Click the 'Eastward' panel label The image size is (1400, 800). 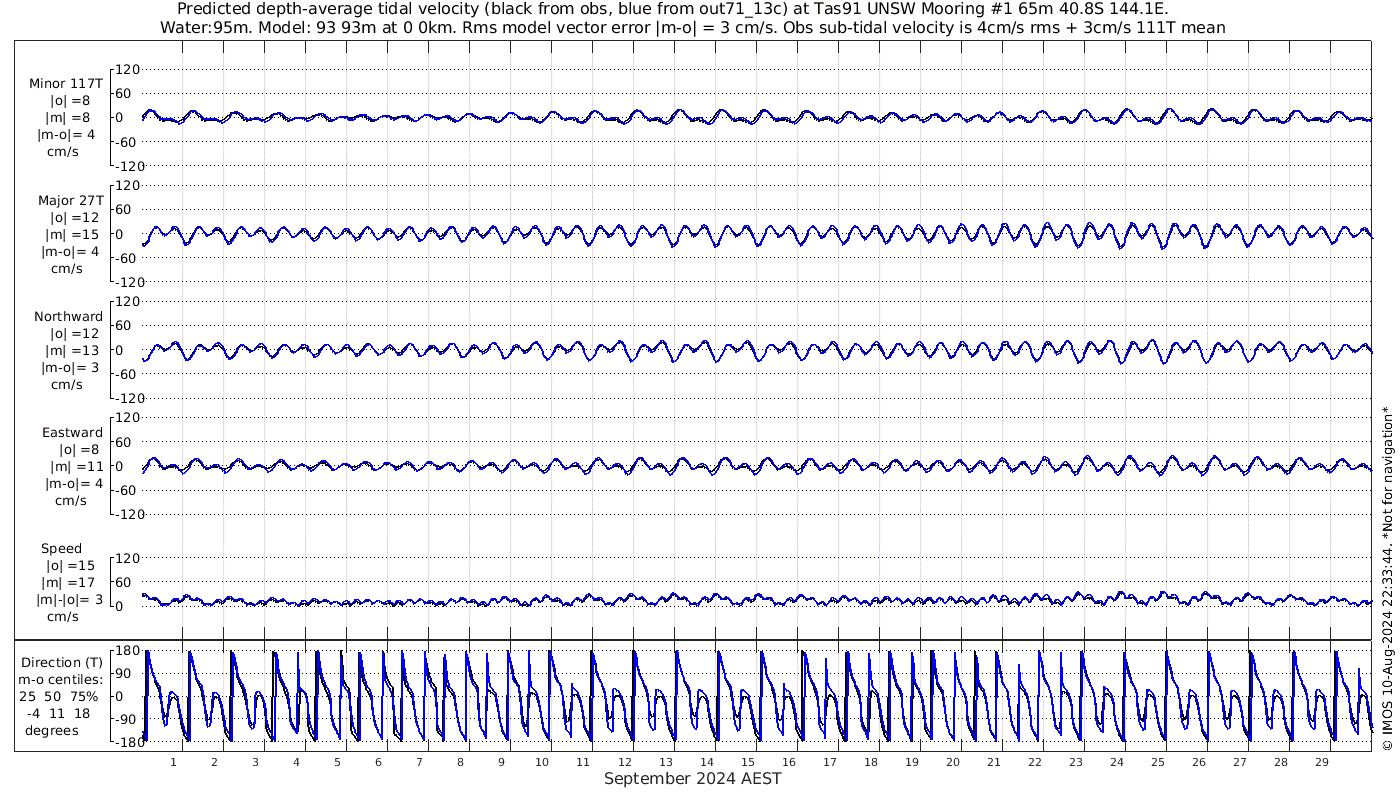coord(72,433)
